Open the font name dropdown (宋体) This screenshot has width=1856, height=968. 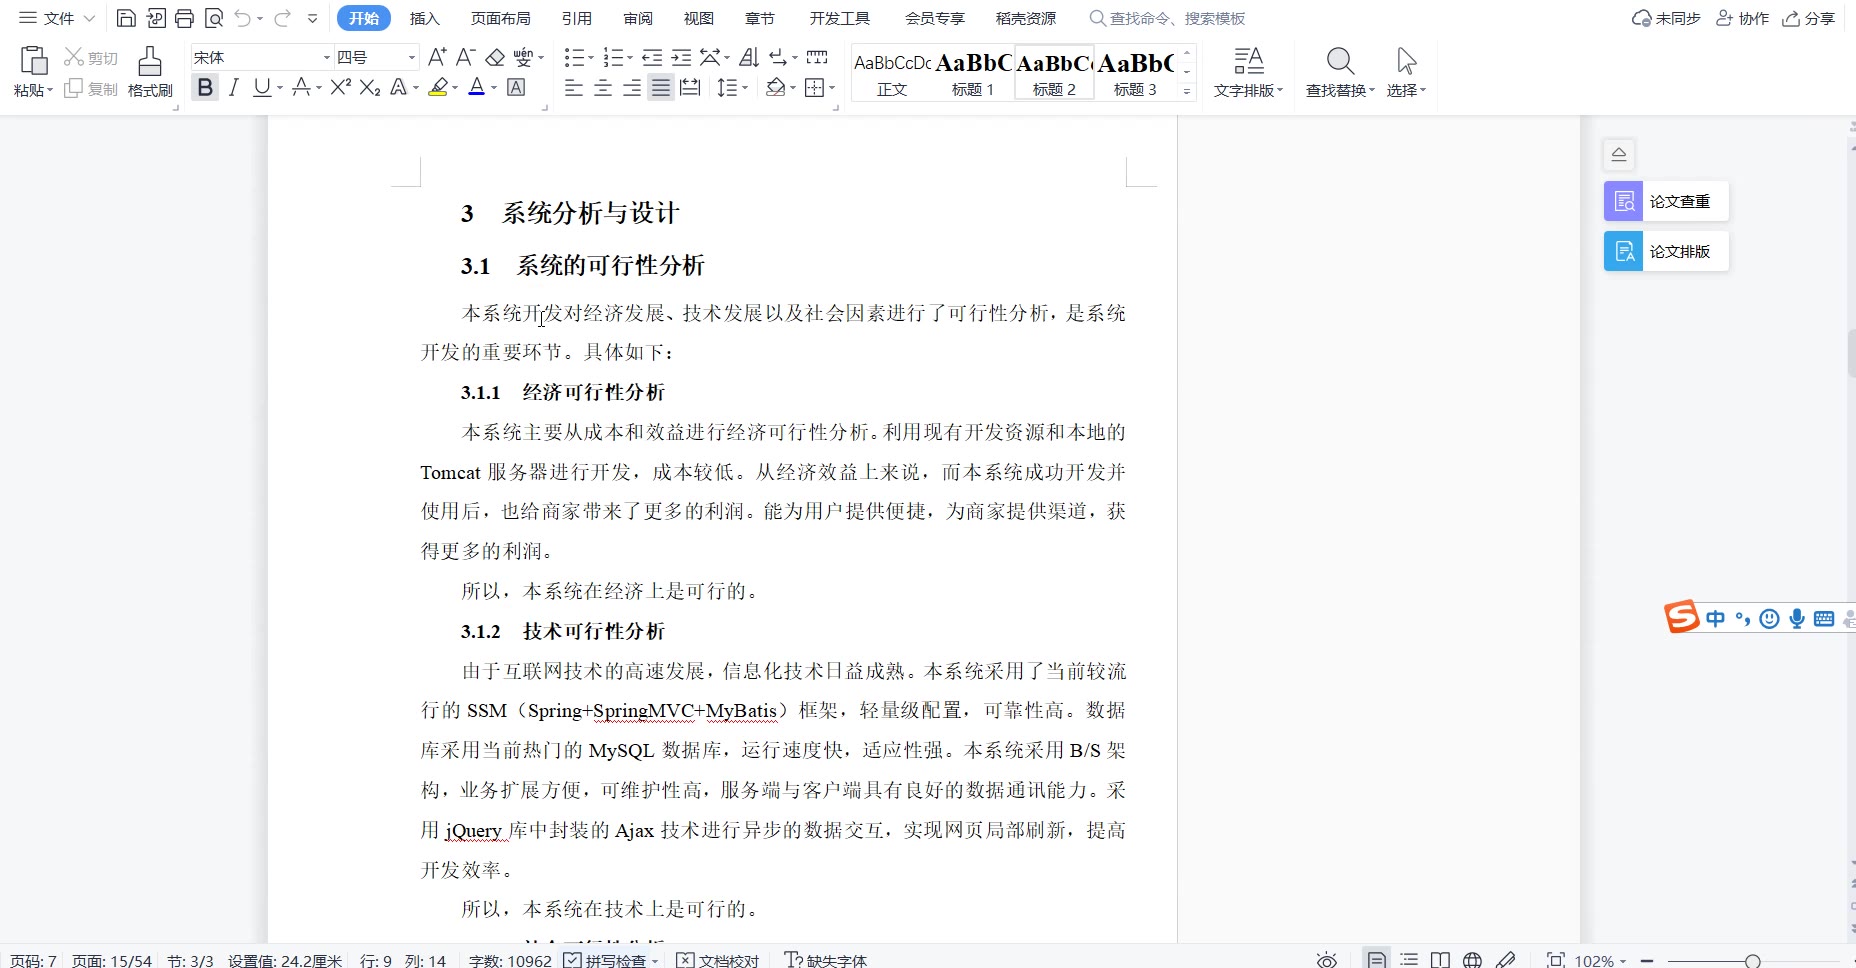[x=326, y=57]
